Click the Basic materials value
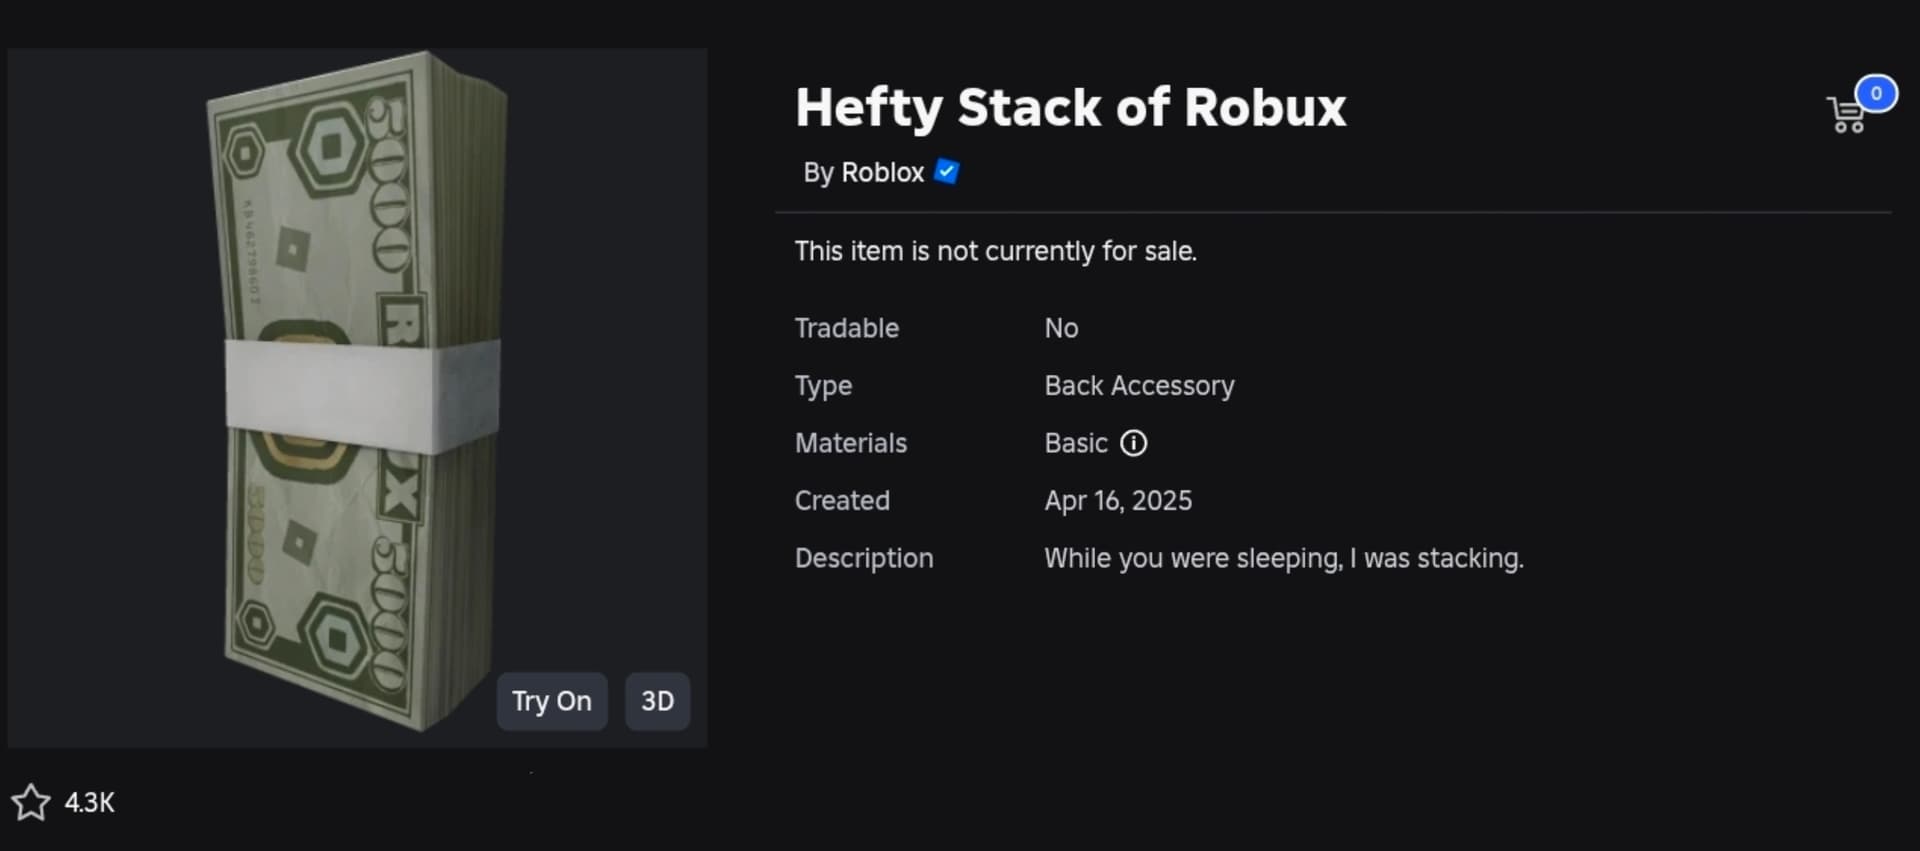 click(x=1076, y=443)
